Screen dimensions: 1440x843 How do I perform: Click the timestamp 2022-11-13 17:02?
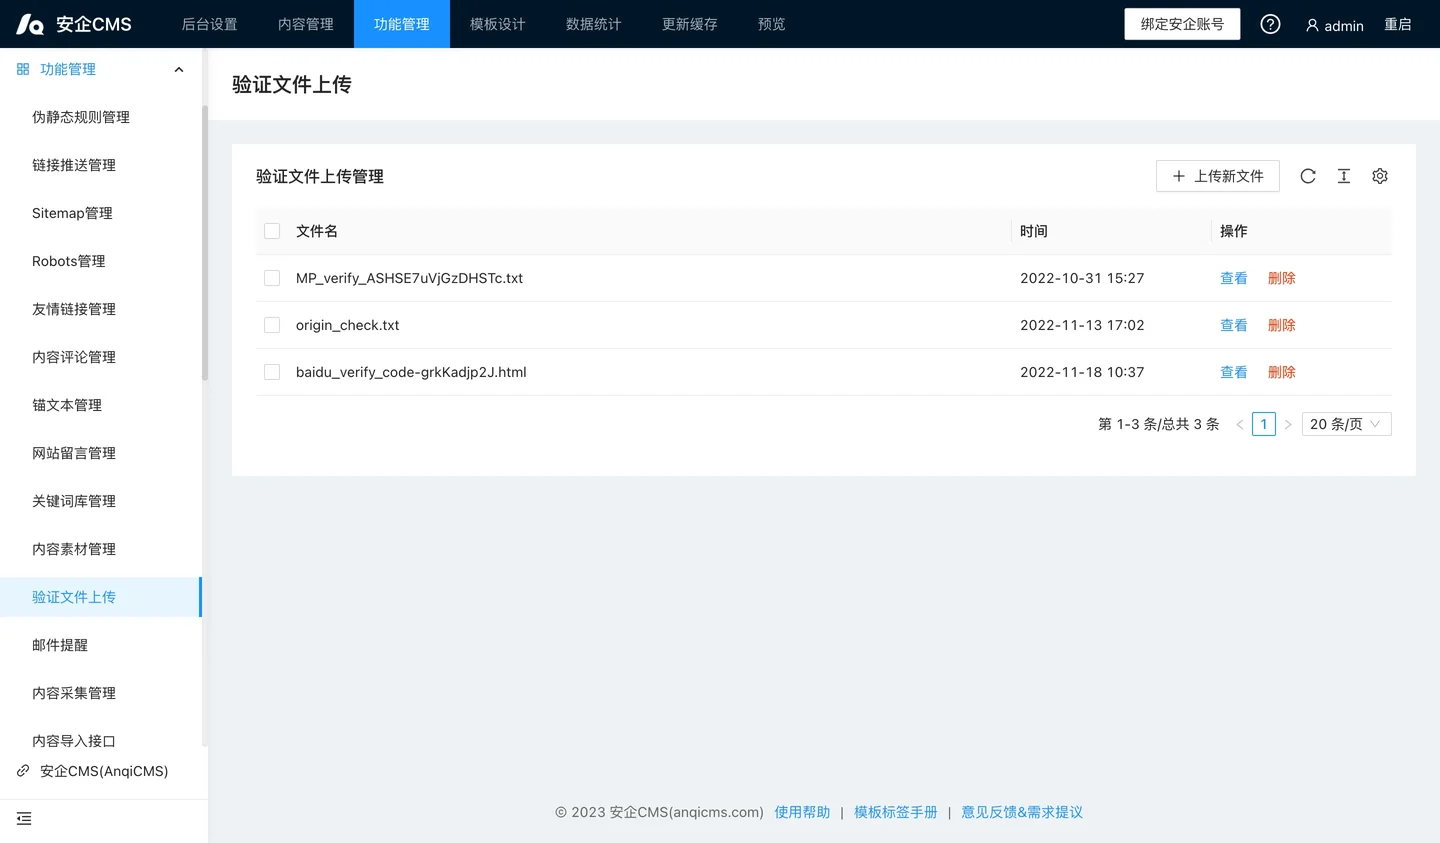[1082, 325]
